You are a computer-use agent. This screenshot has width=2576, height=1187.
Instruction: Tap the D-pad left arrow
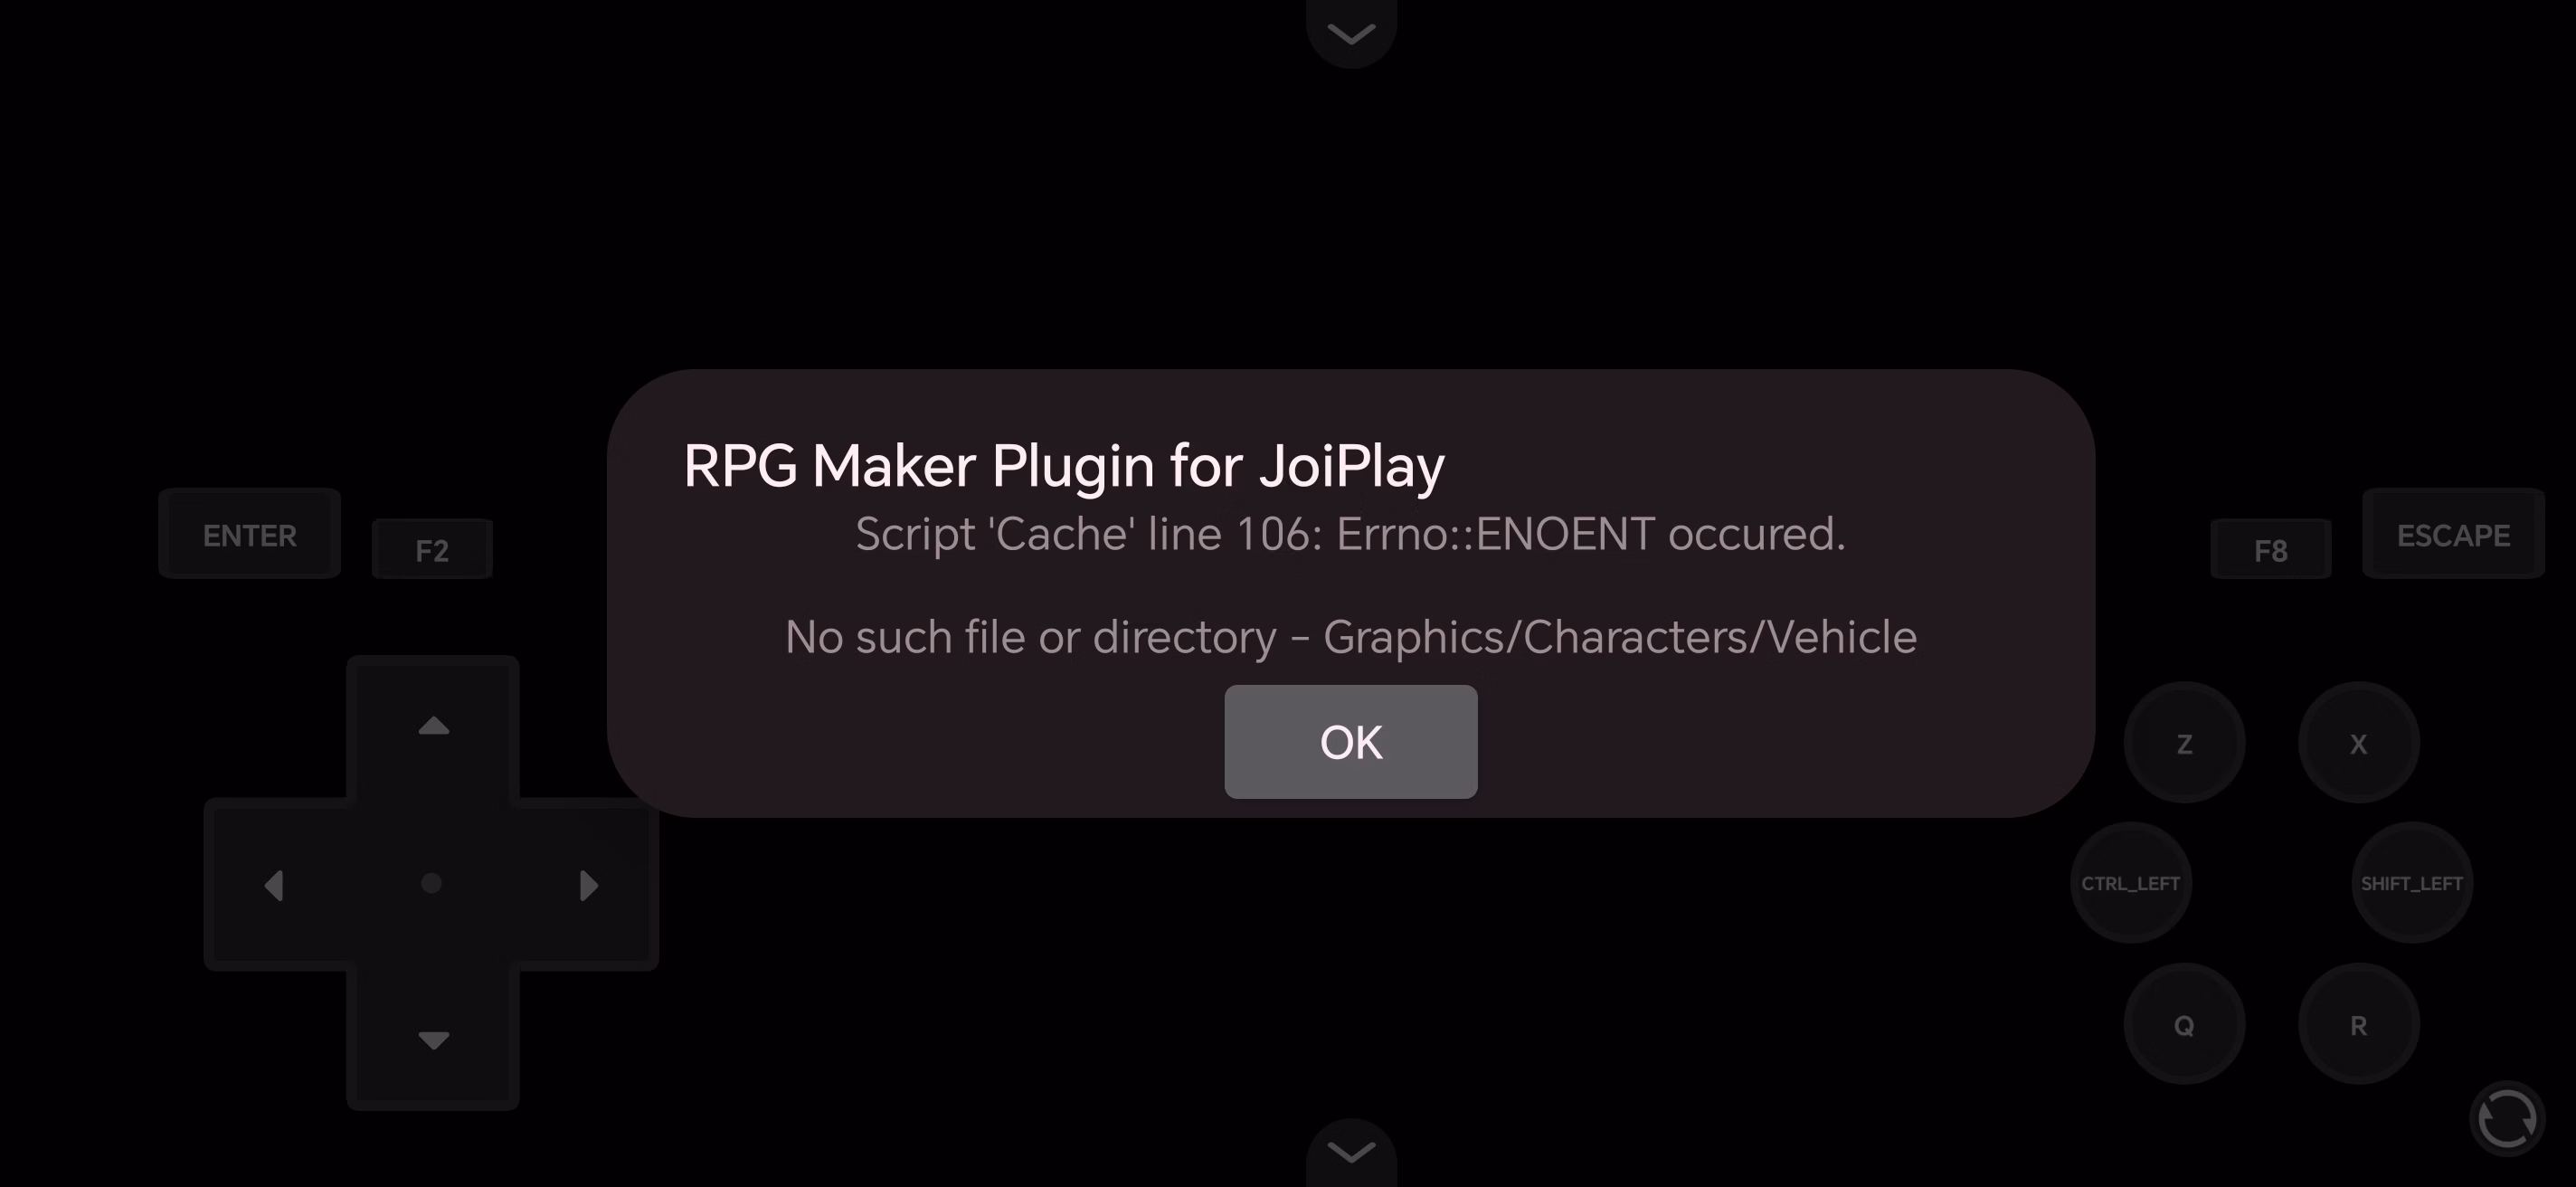pos(274,885)
